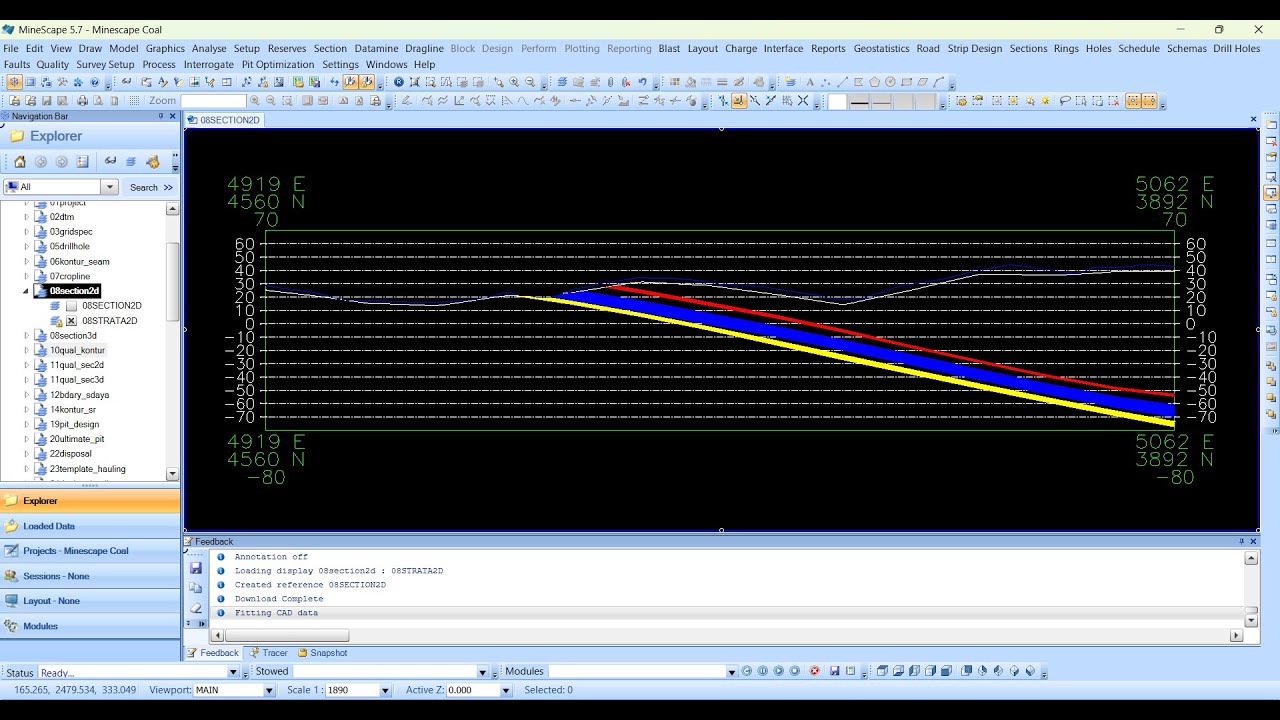Choose the line drawing tool icon
Screen dimensions: 1280x720
point(842,82)
